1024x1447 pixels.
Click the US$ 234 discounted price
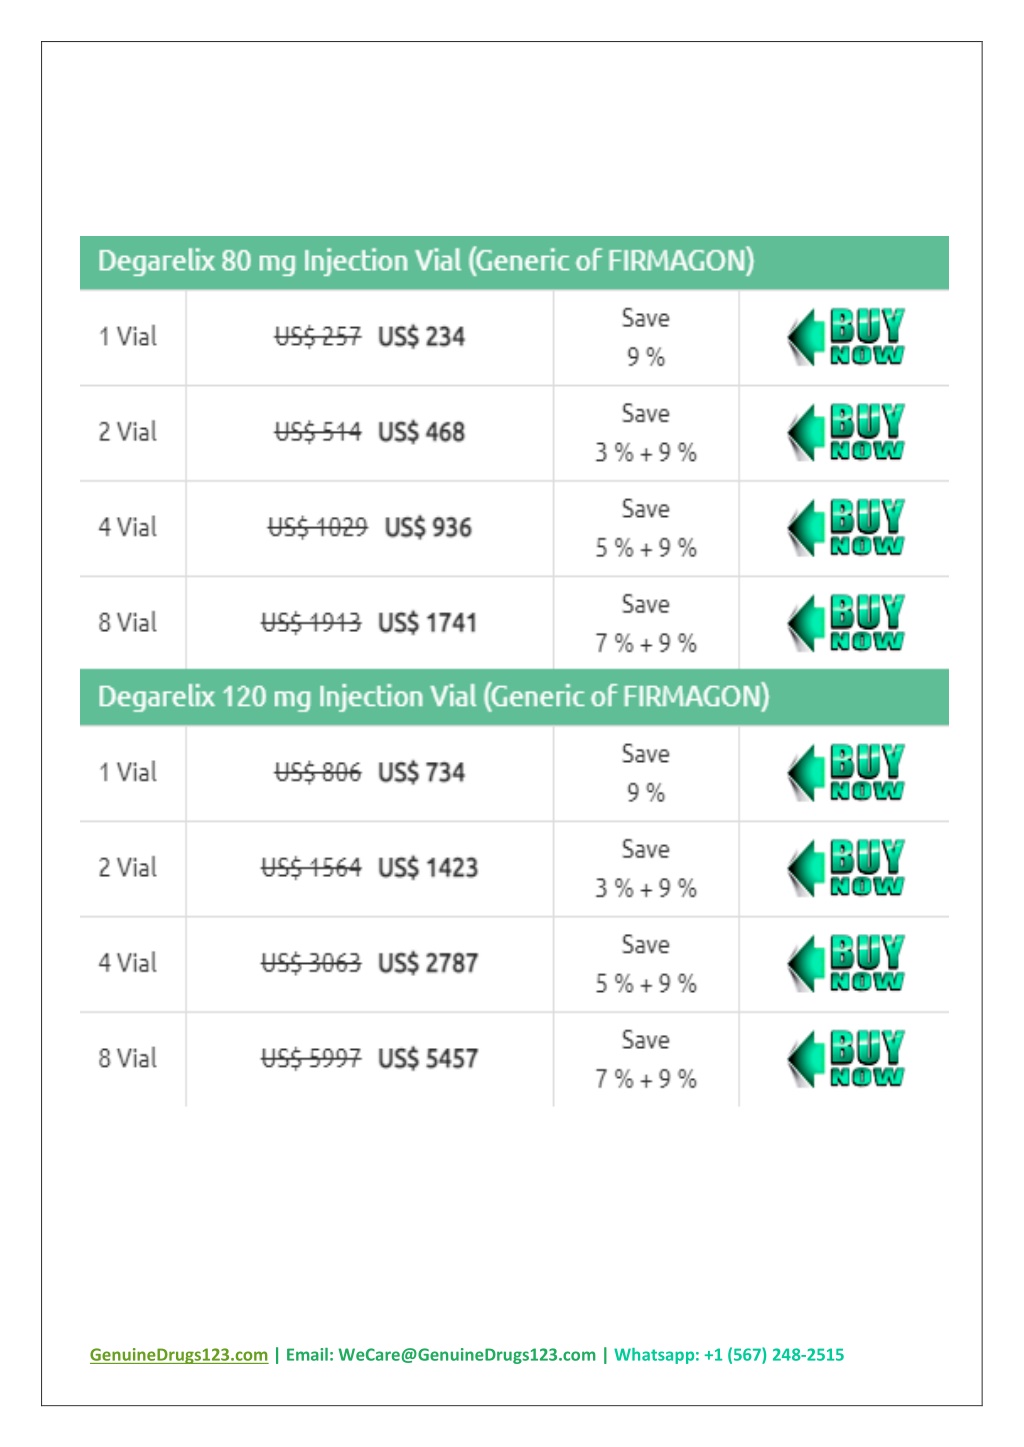point(421,337)
